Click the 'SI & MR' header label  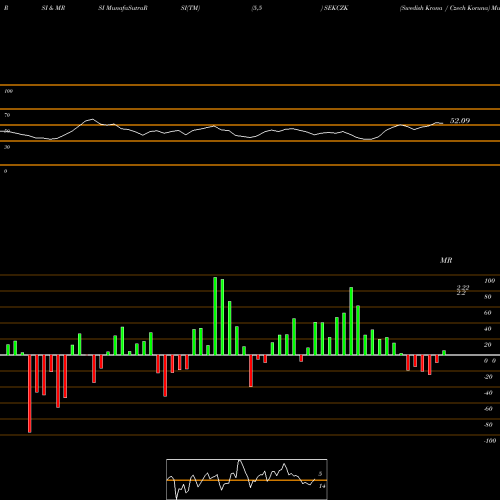click(53, 8)
